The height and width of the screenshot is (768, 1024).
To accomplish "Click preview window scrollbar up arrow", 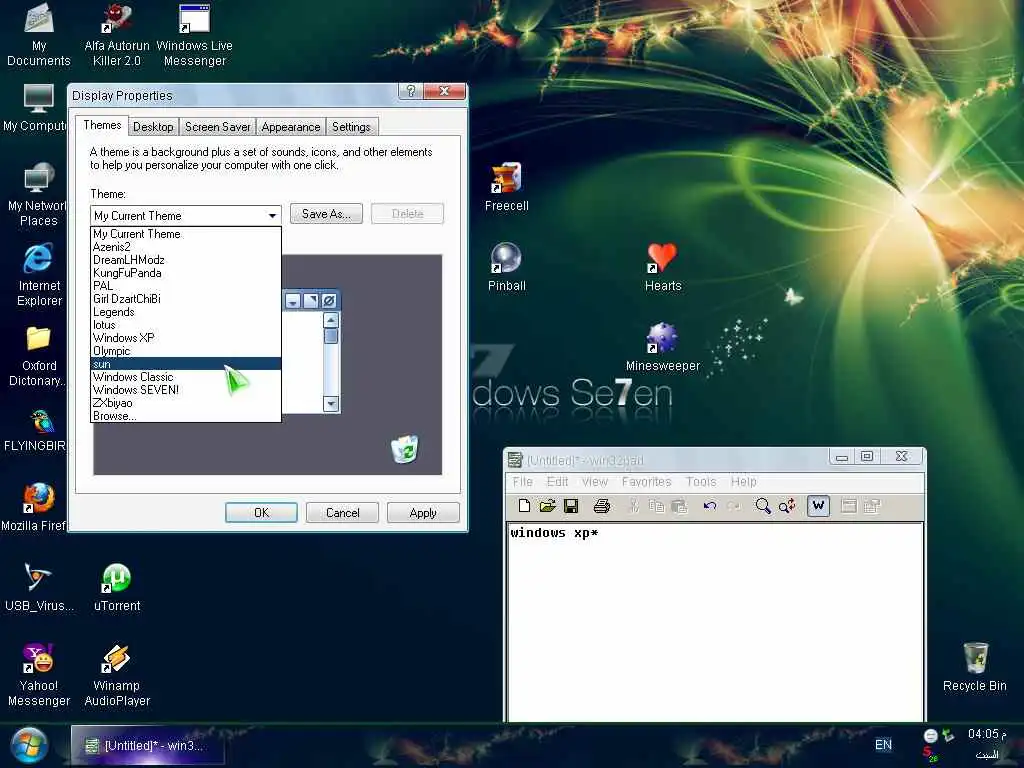I will coord(331,320).
